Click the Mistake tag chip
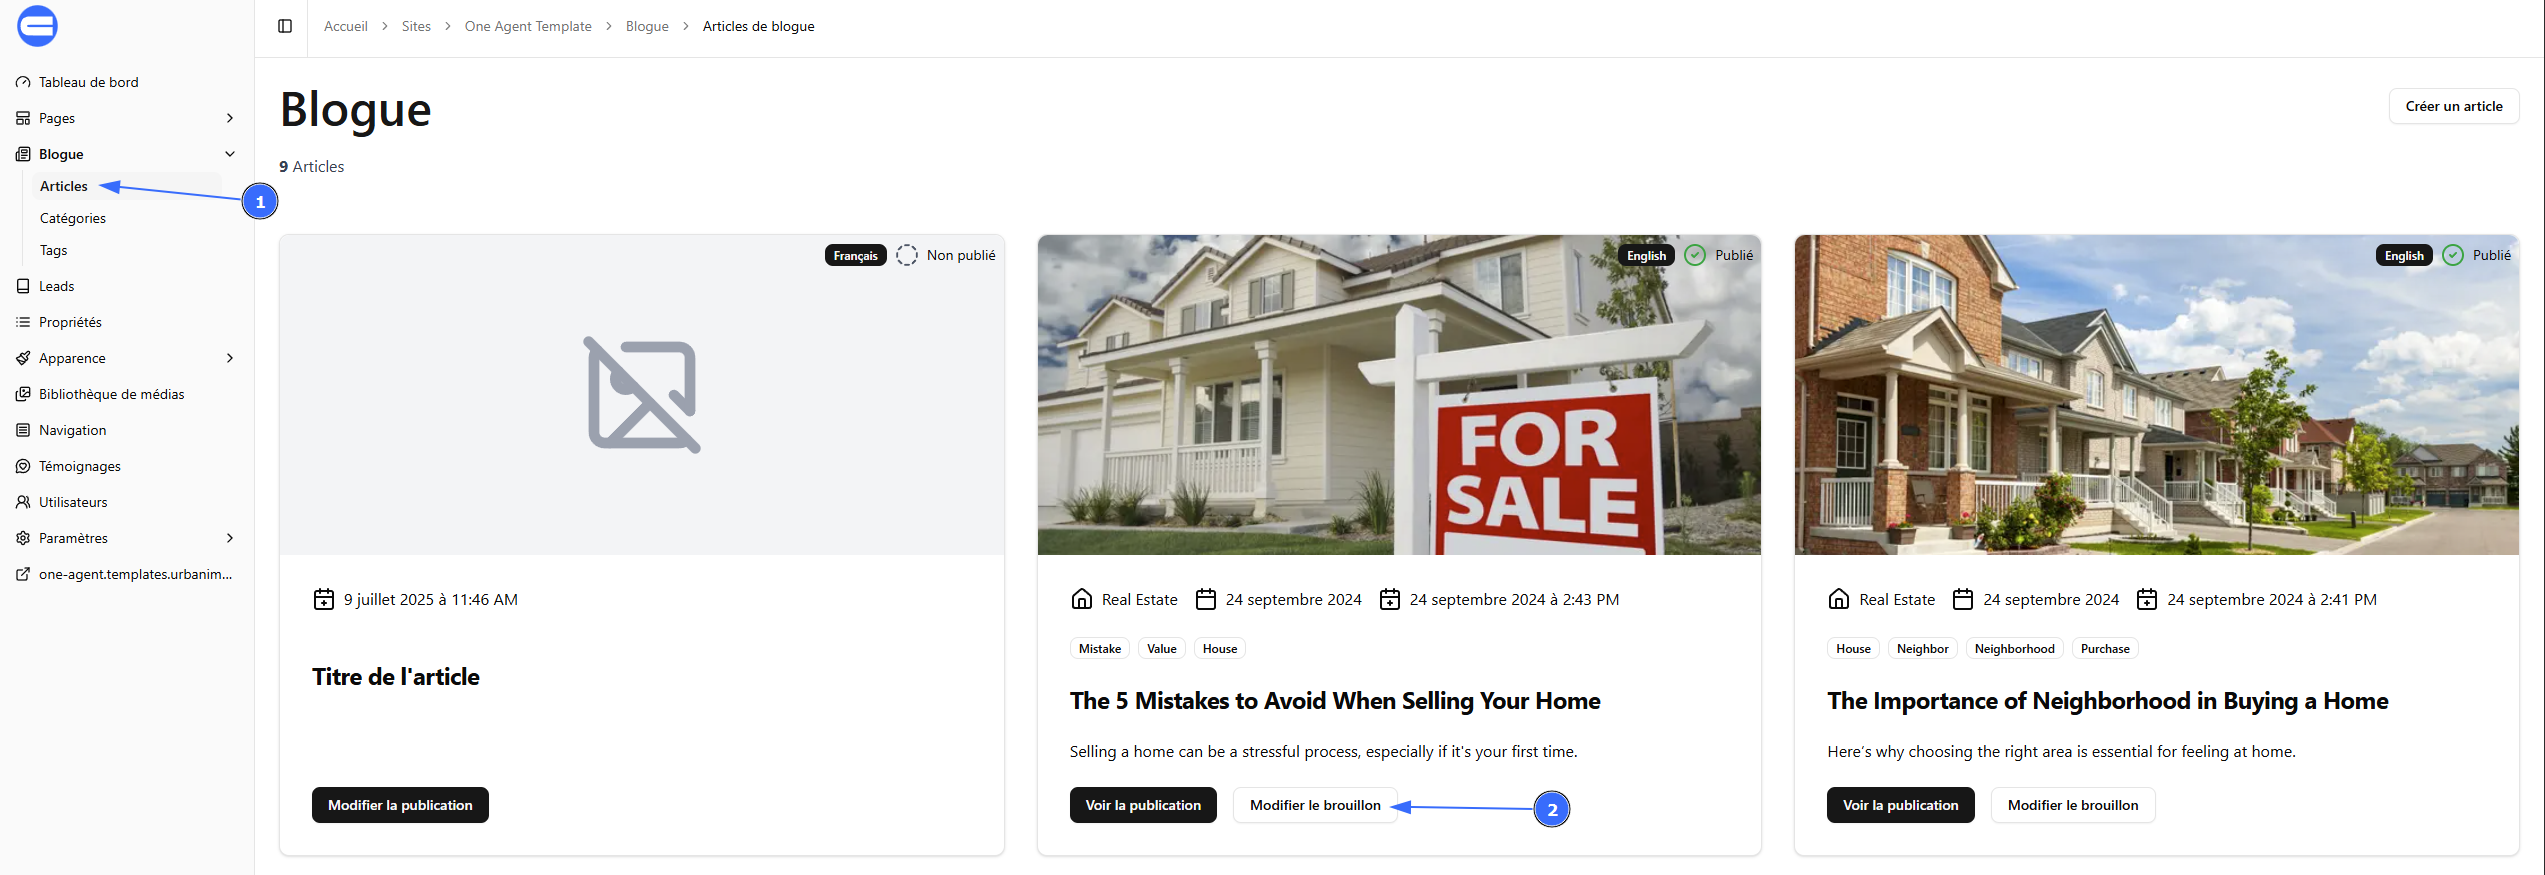This screenshot has width=2545, height=875. click(1100, 649)
